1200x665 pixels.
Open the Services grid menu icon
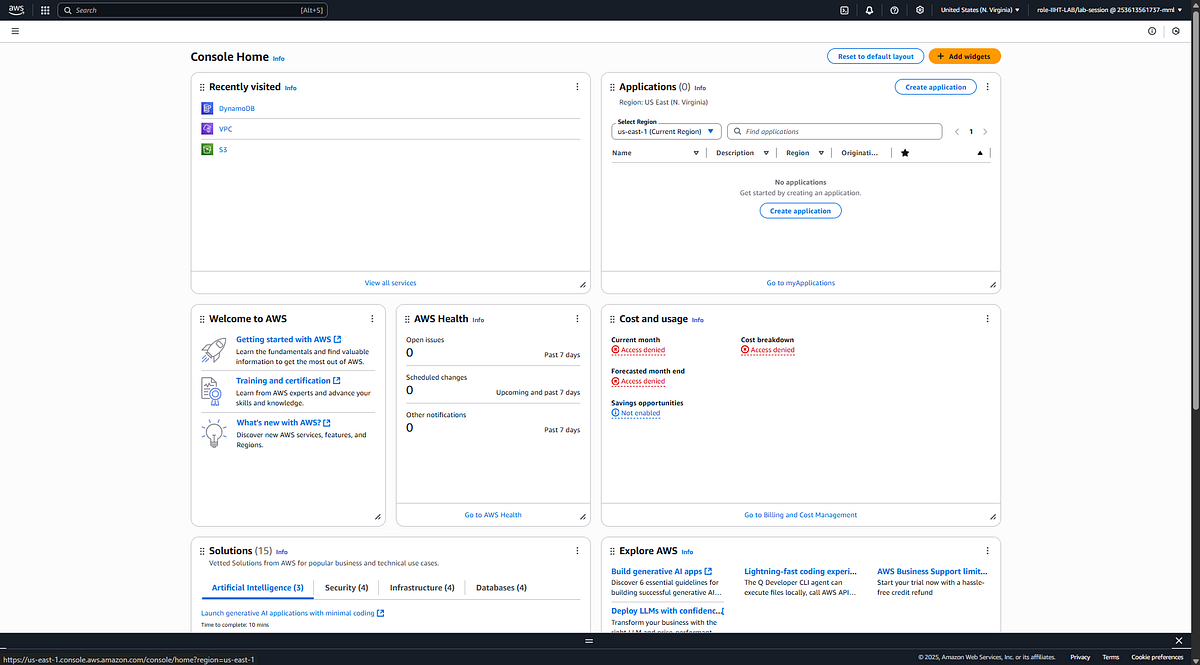tap(45, 10)
